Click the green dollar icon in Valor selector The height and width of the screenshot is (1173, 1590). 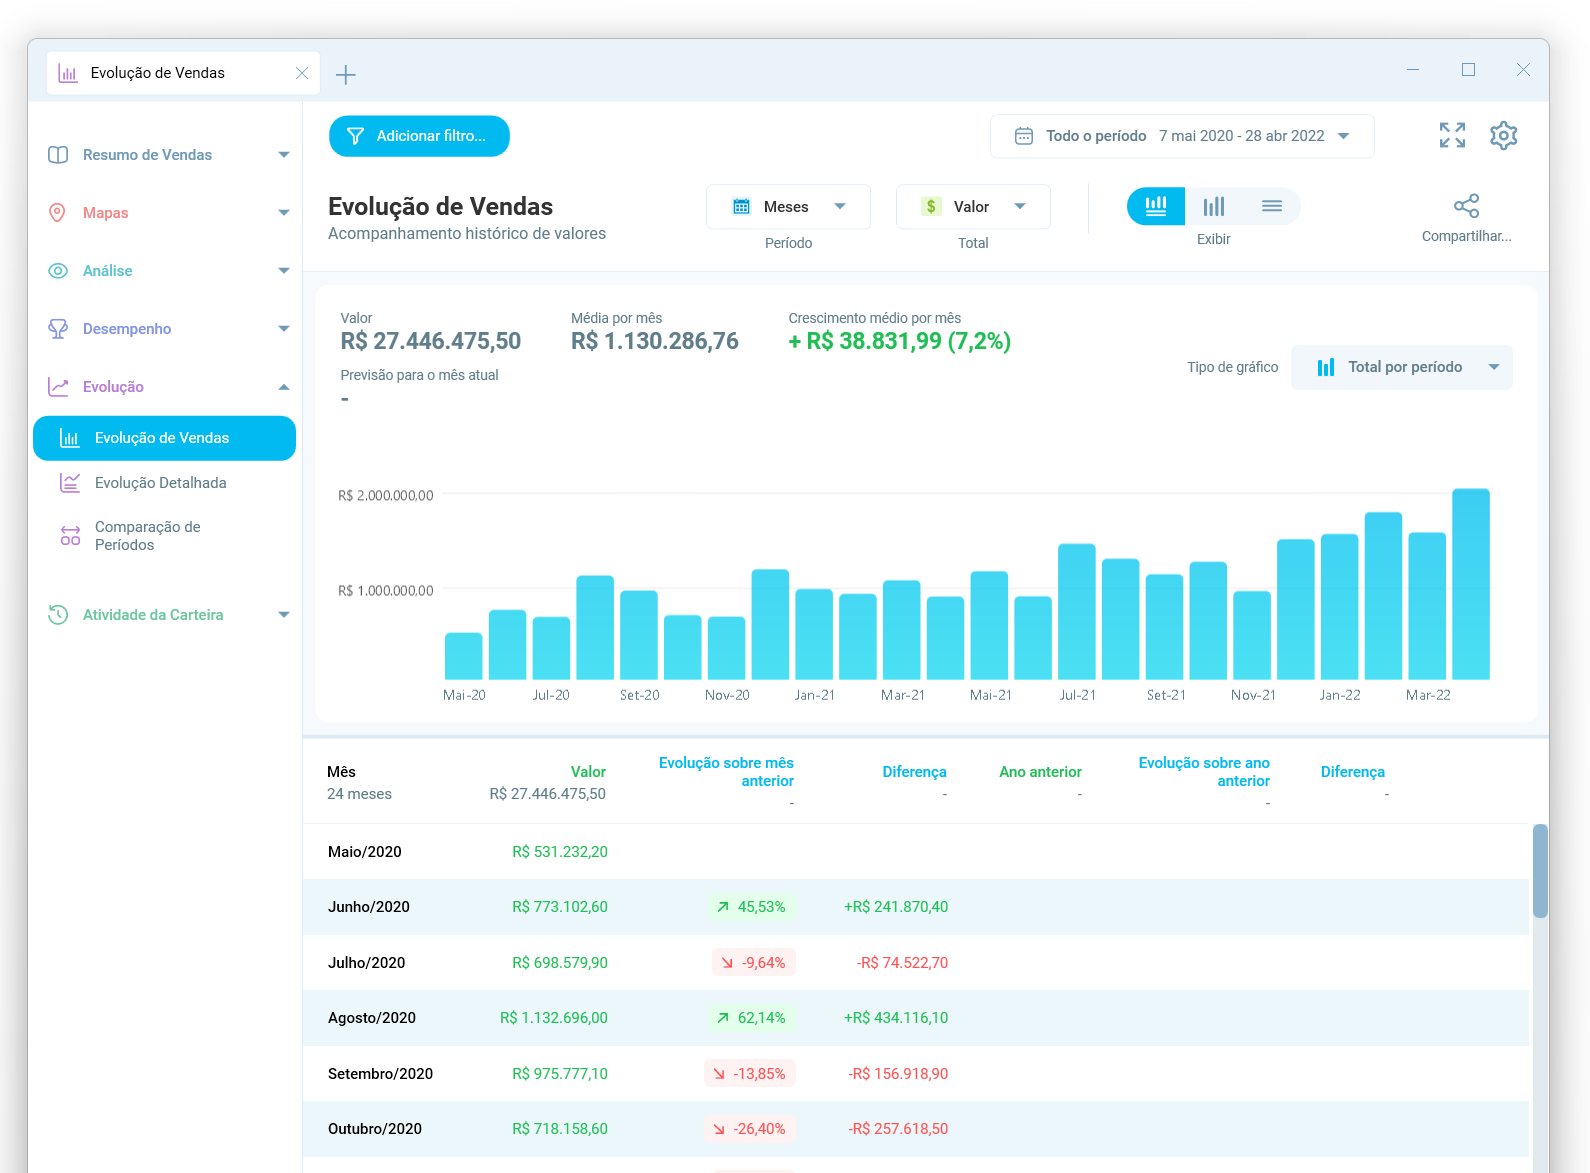pyautogui.click(x=931, y=207)
